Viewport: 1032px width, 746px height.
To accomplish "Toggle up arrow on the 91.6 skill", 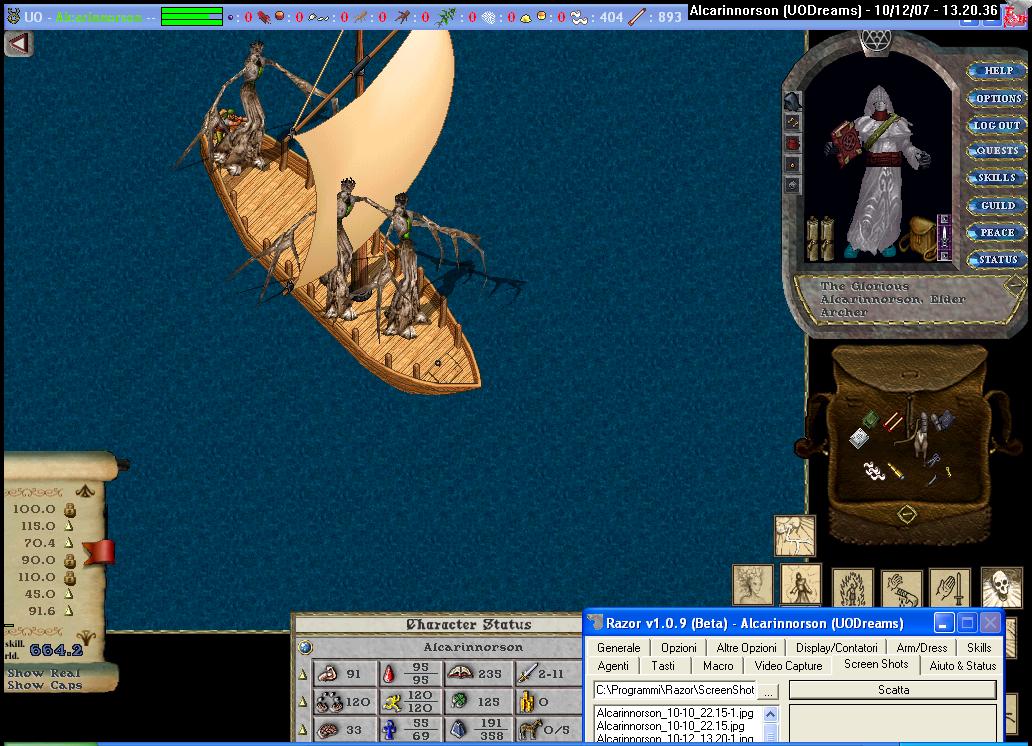I will 68,611.
